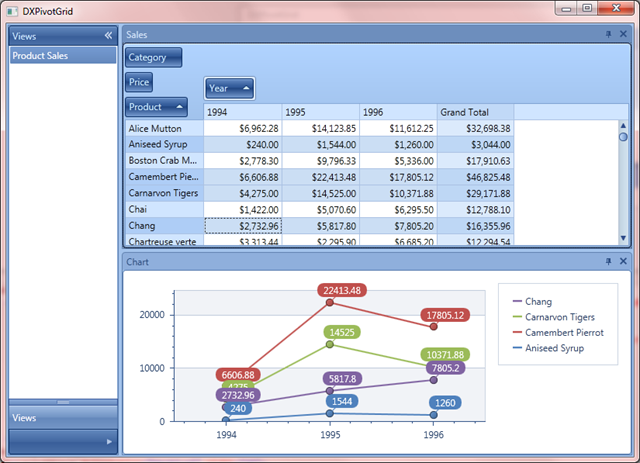The image size is (640, 463).
Task: Click the $46,825.48 grand total cell
Action: (476, 177)
